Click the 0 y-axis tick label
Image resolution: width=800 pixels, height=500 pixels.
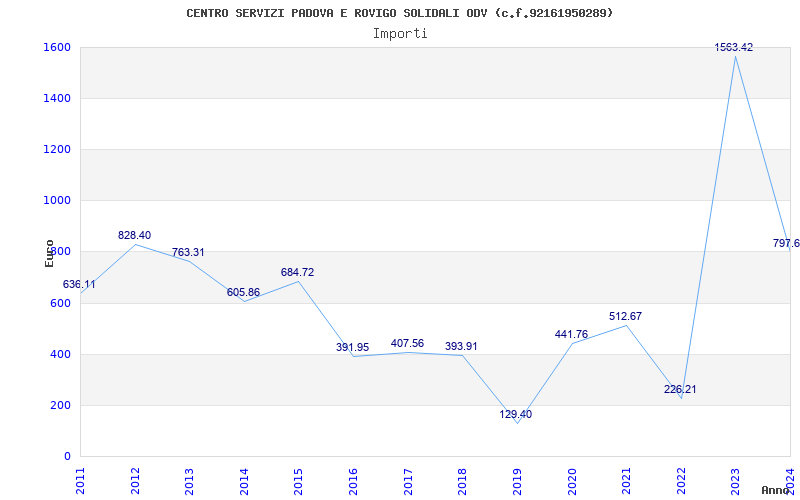(x=67, y=456)
